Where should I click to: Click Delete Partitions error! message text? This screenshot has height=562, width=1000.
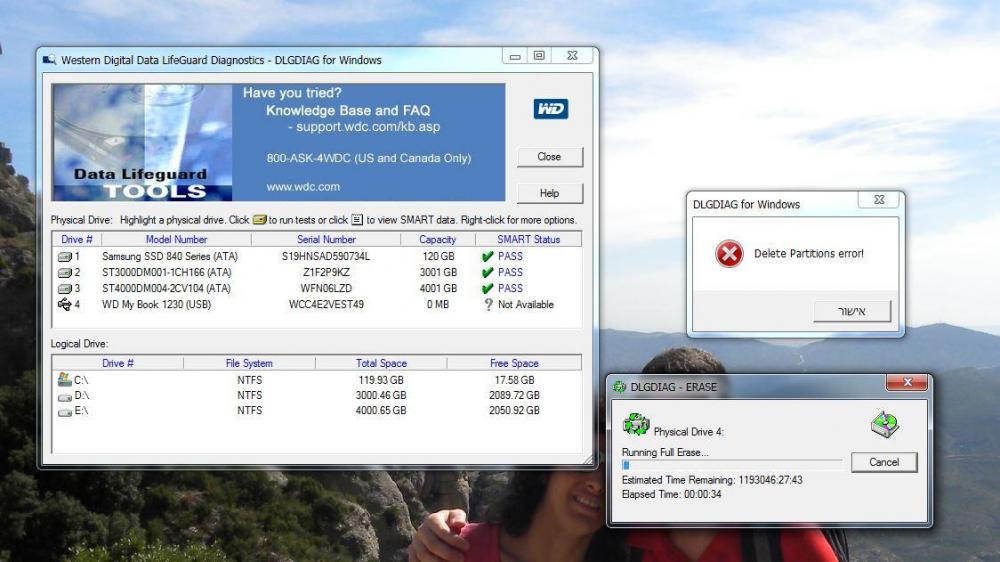tap(809, 254)
